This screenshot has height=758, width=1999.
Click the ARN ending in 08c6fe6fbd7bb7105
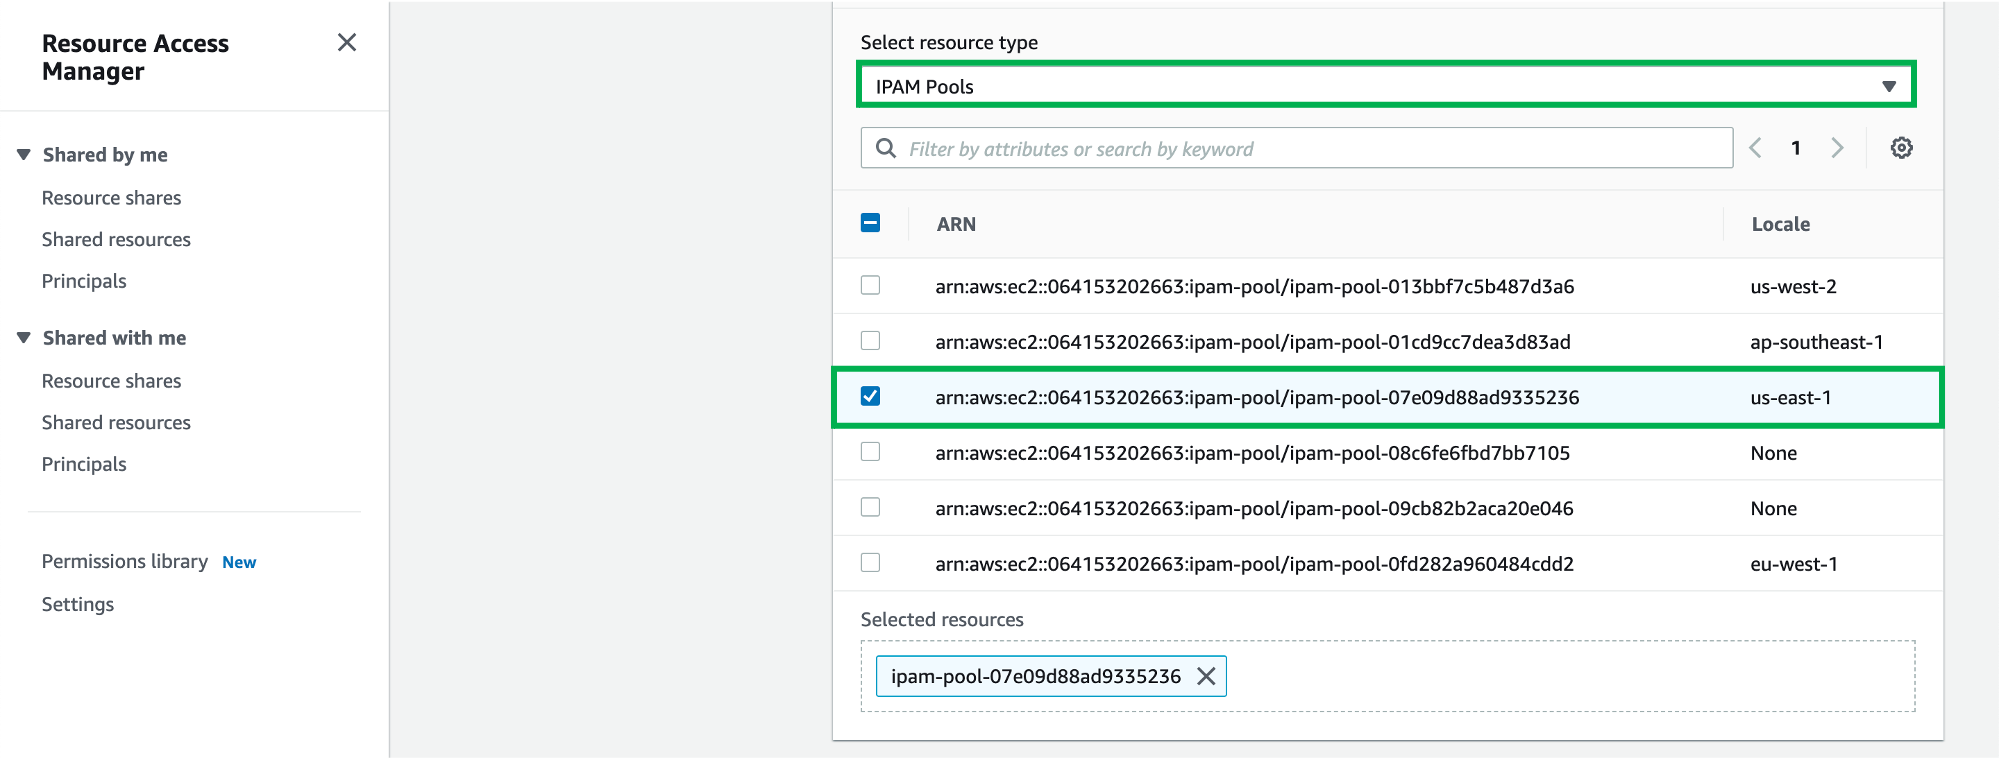coord(1253,453)
